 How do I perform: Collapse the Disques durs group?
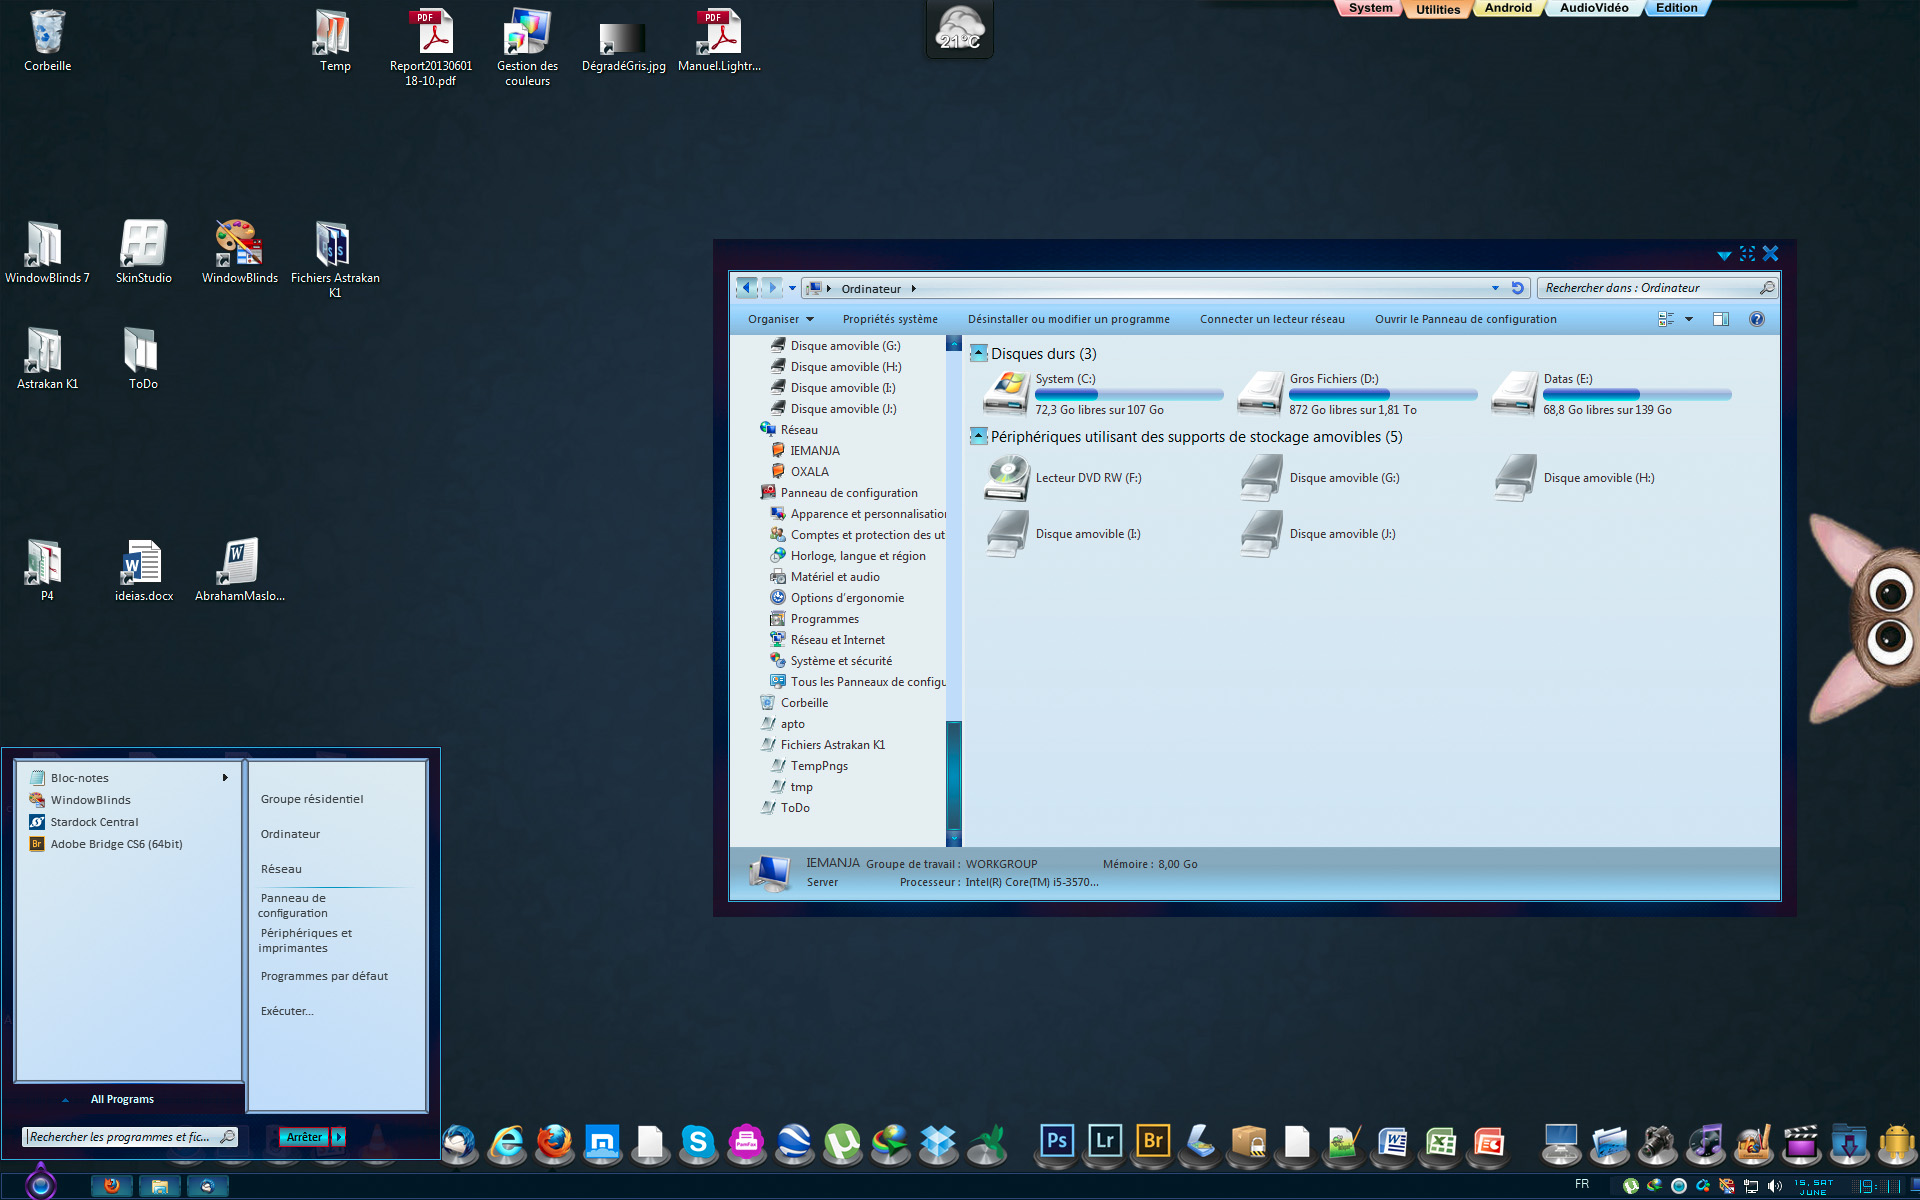pos(979,353)
